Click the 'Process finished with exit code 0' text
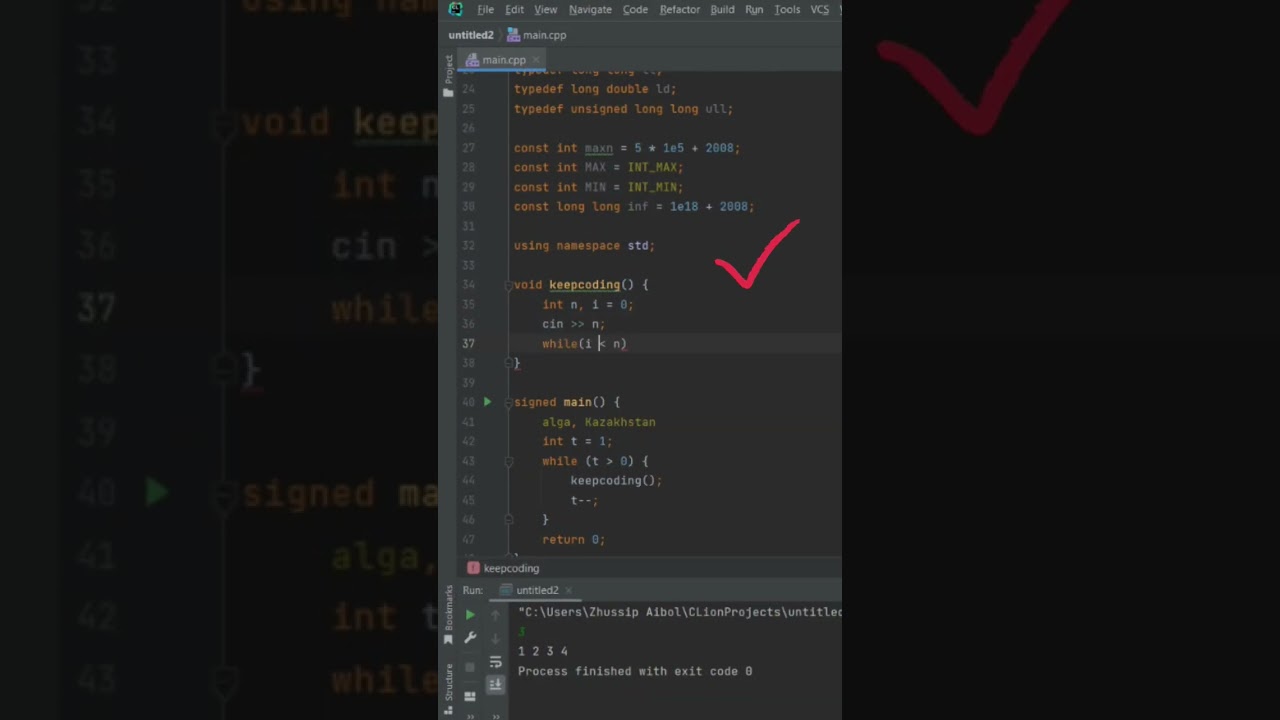The height and width of the screenshot is (720, 1280). point(635,671)
